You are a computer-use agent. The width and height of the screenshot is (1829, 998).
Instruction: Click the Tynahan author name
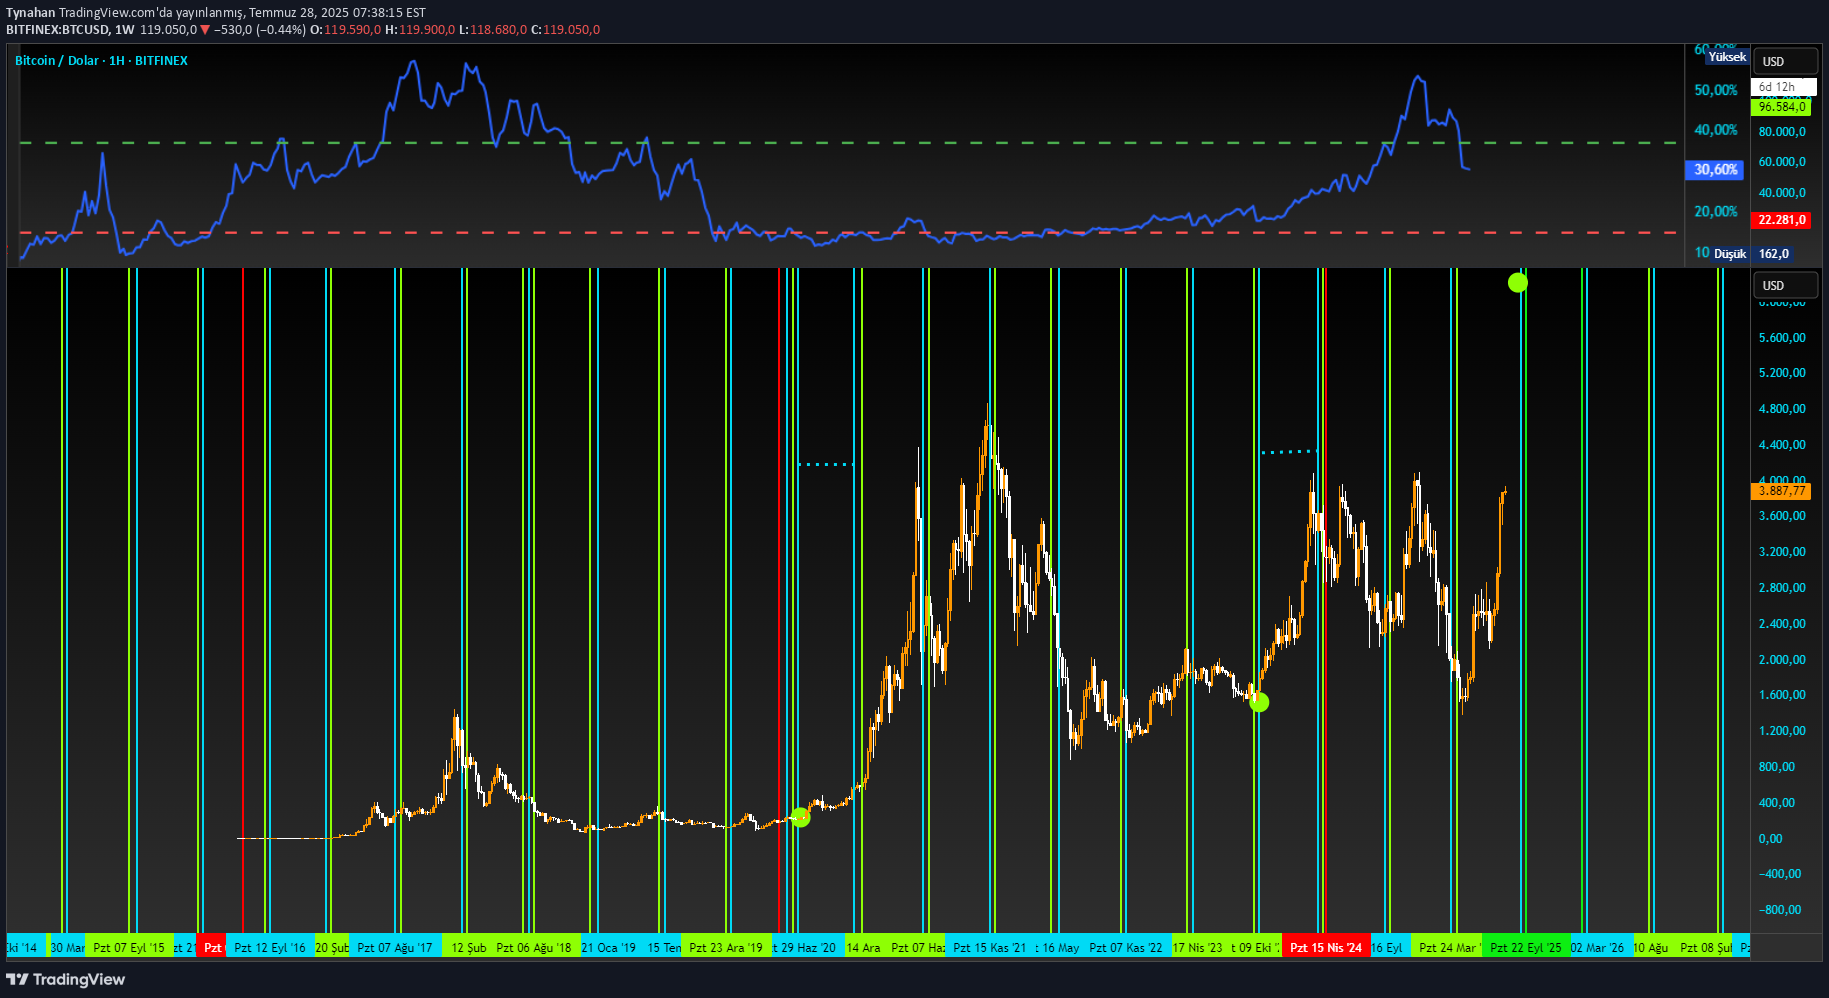point(31,13)
